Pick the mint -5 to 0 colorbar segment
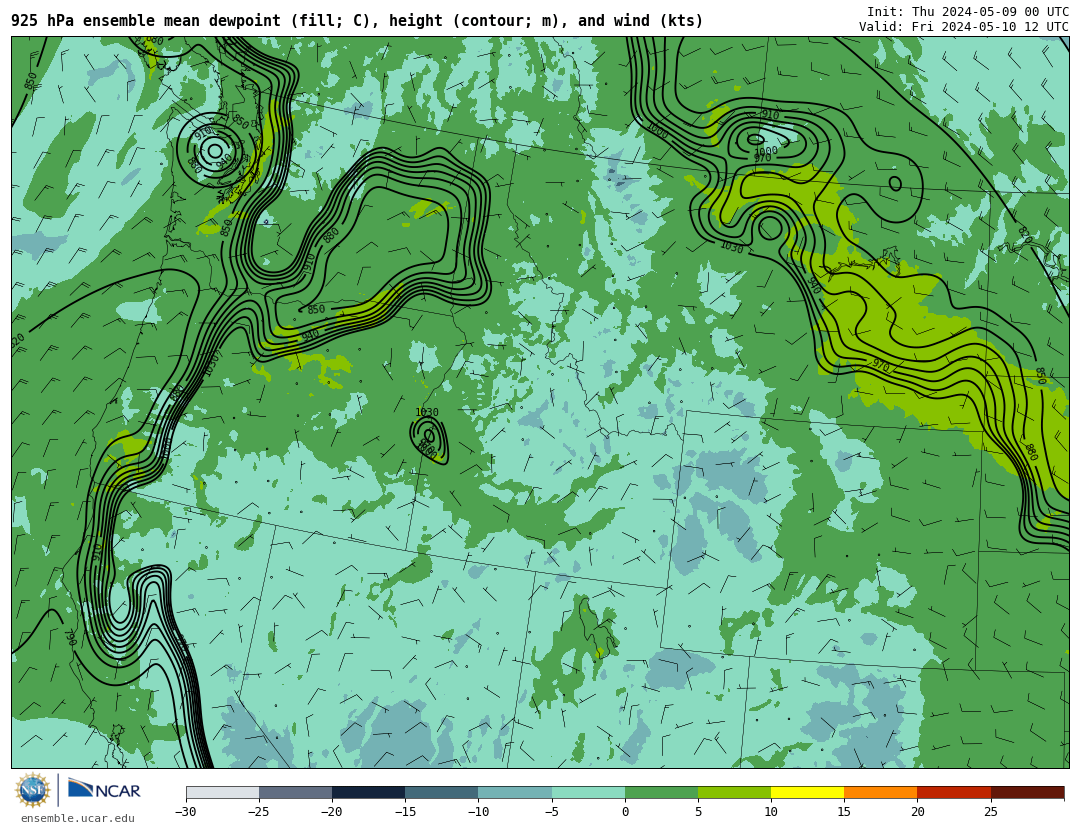The height and width of the screenshot is (831, 1080). point(588,792)
